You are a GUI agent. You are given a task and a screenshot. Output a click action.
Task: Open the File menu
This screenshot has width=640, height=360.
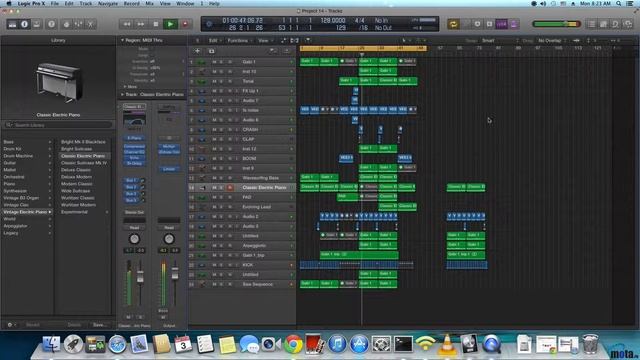click(54, 3)
